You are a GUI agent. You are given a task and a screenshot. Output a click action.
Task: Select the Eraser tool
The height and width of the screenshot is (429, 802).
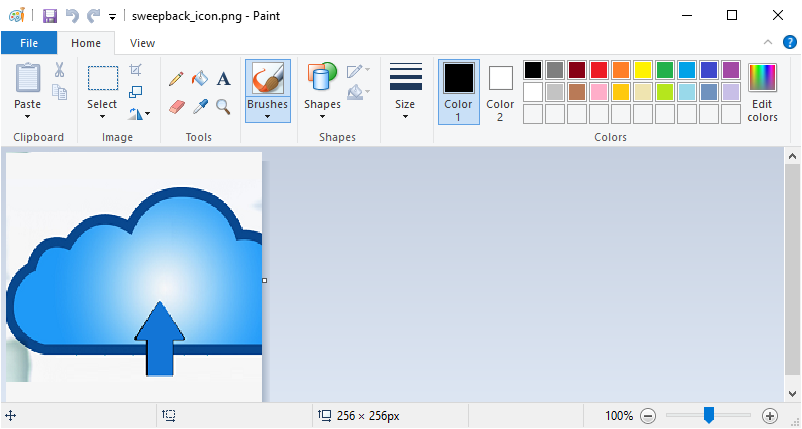point(176,106)
